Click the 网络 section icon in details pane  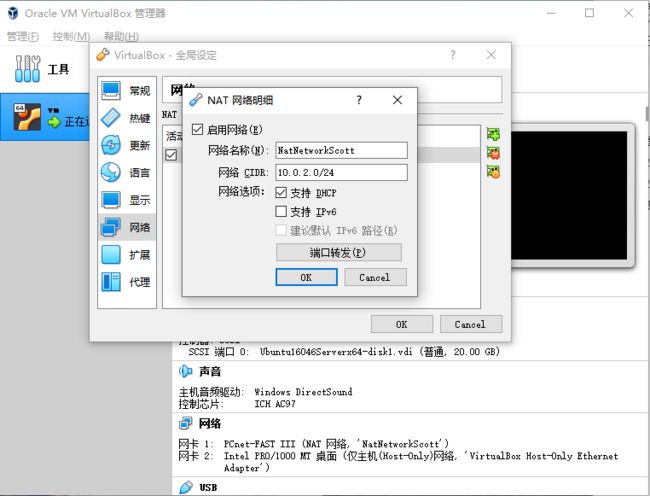tap(185, 423)
